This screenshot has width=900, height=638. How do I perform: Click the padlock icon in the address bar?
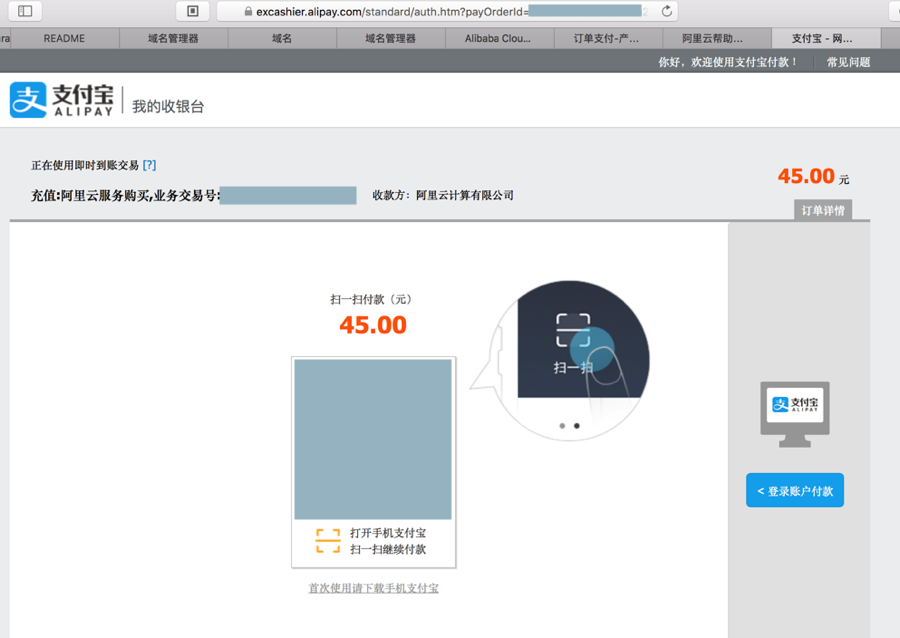248,11
